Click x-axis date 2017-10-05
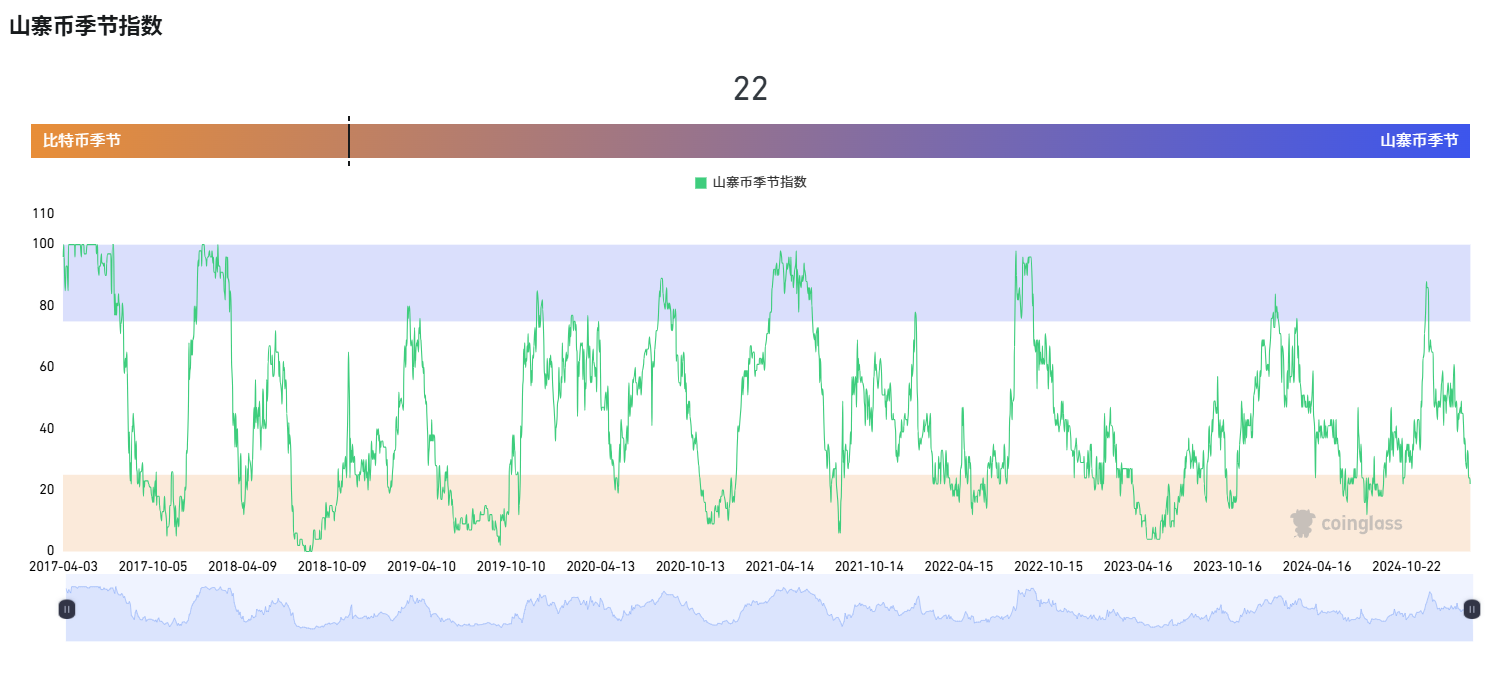The width and height of the screenshot is (1506, 675). 153,566
